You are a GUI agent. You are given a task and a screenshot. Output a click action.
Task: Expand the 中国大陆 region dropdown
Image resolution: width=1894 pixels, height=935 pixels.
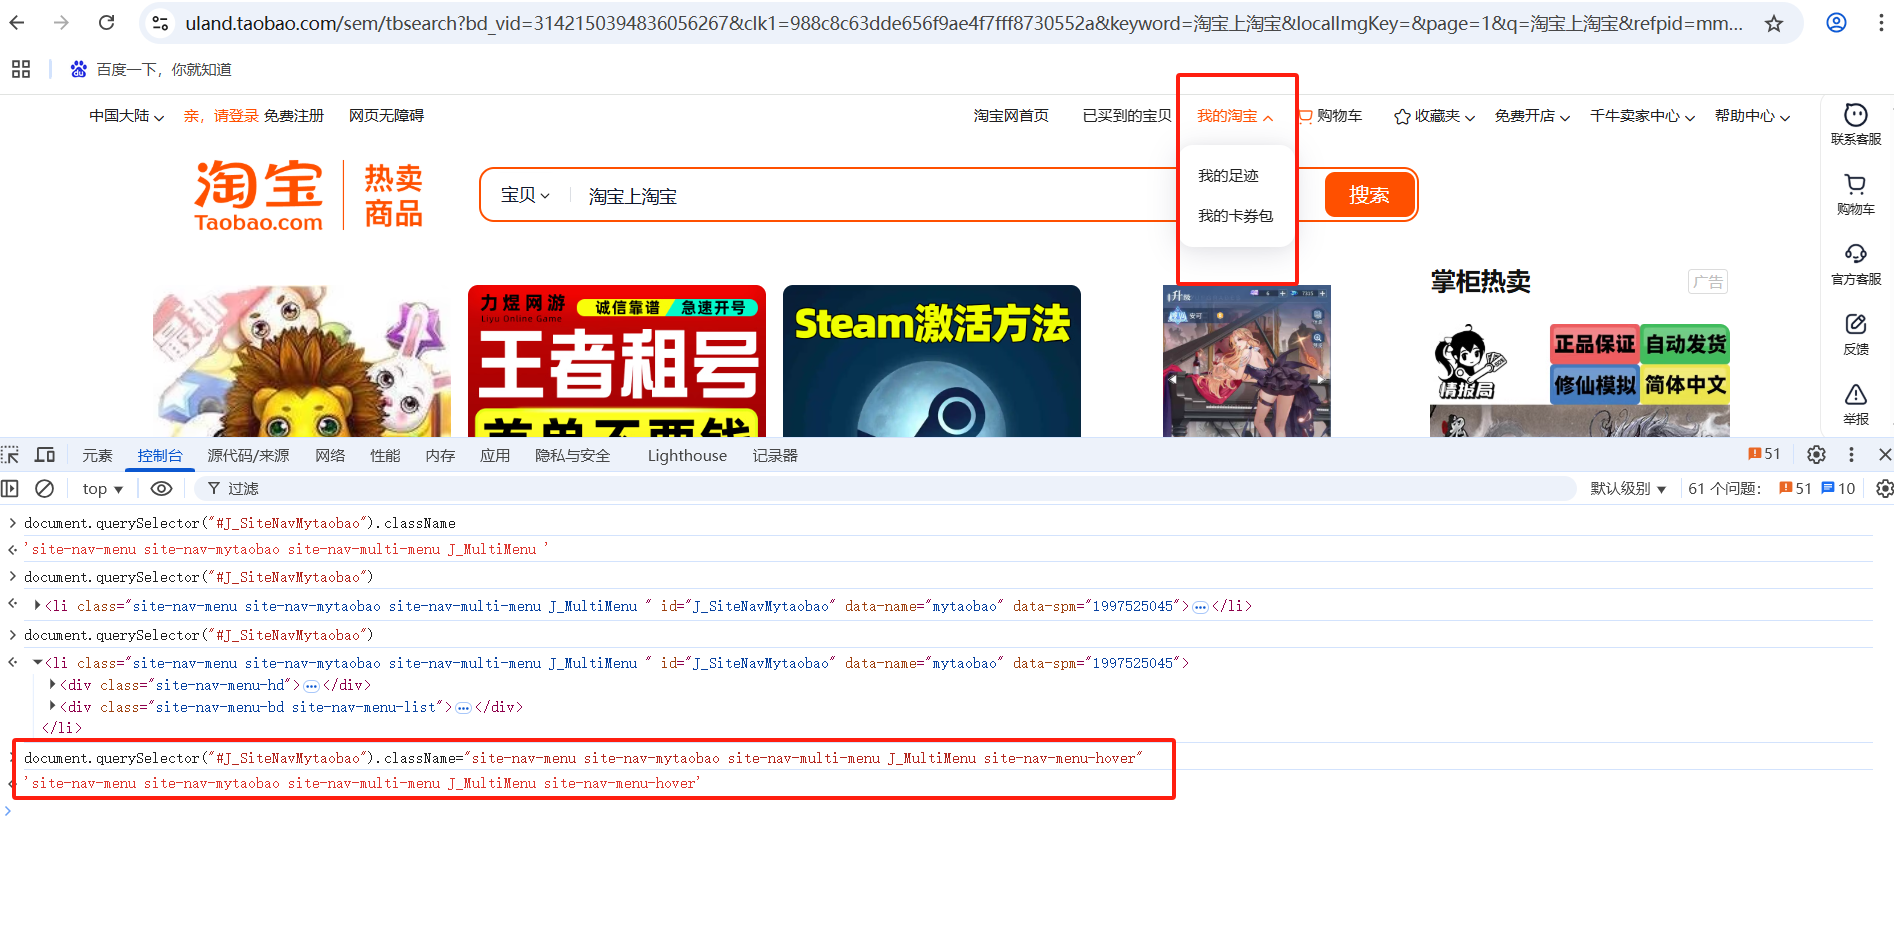[x=126, y=116]
